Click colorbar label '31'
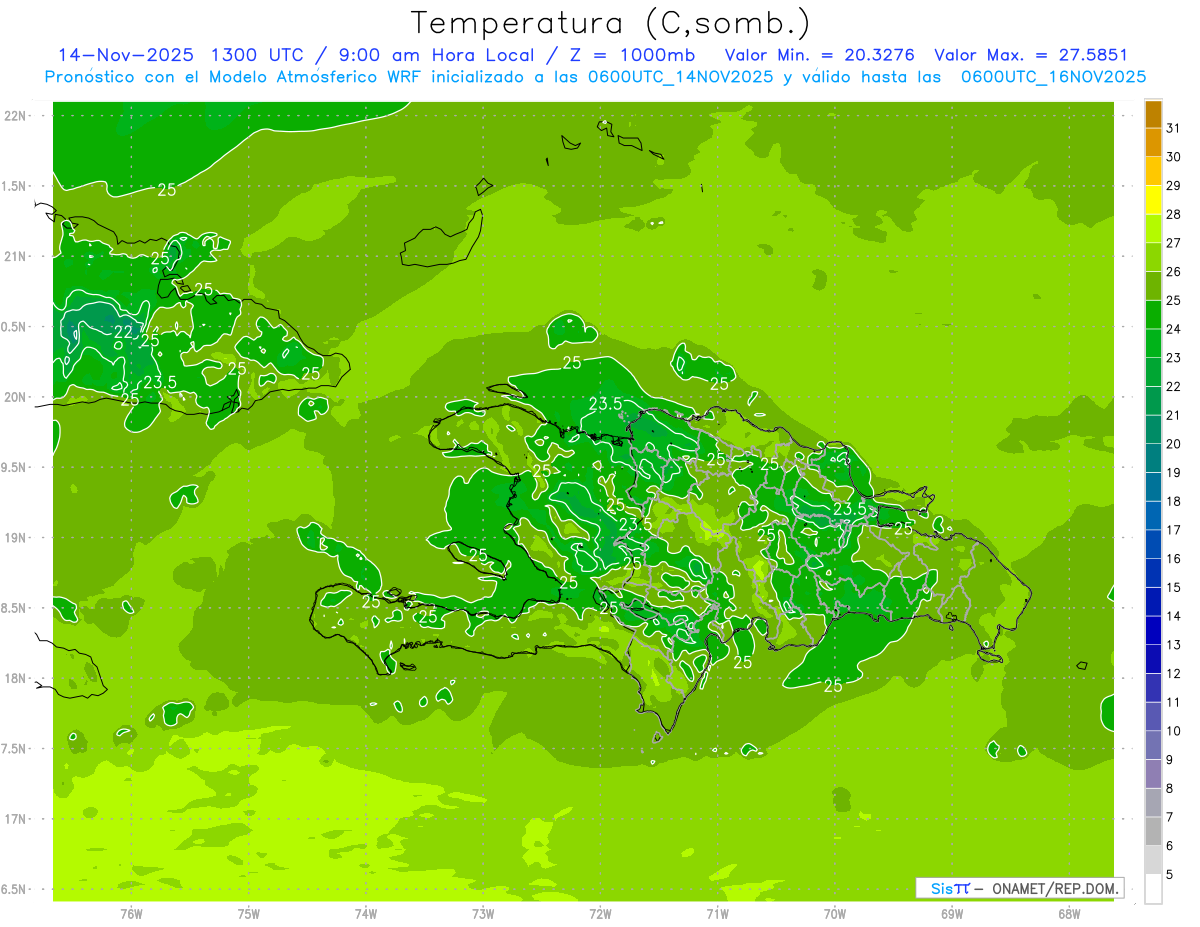Viewport: 1200px width, 927px height. coord(1173,128)
